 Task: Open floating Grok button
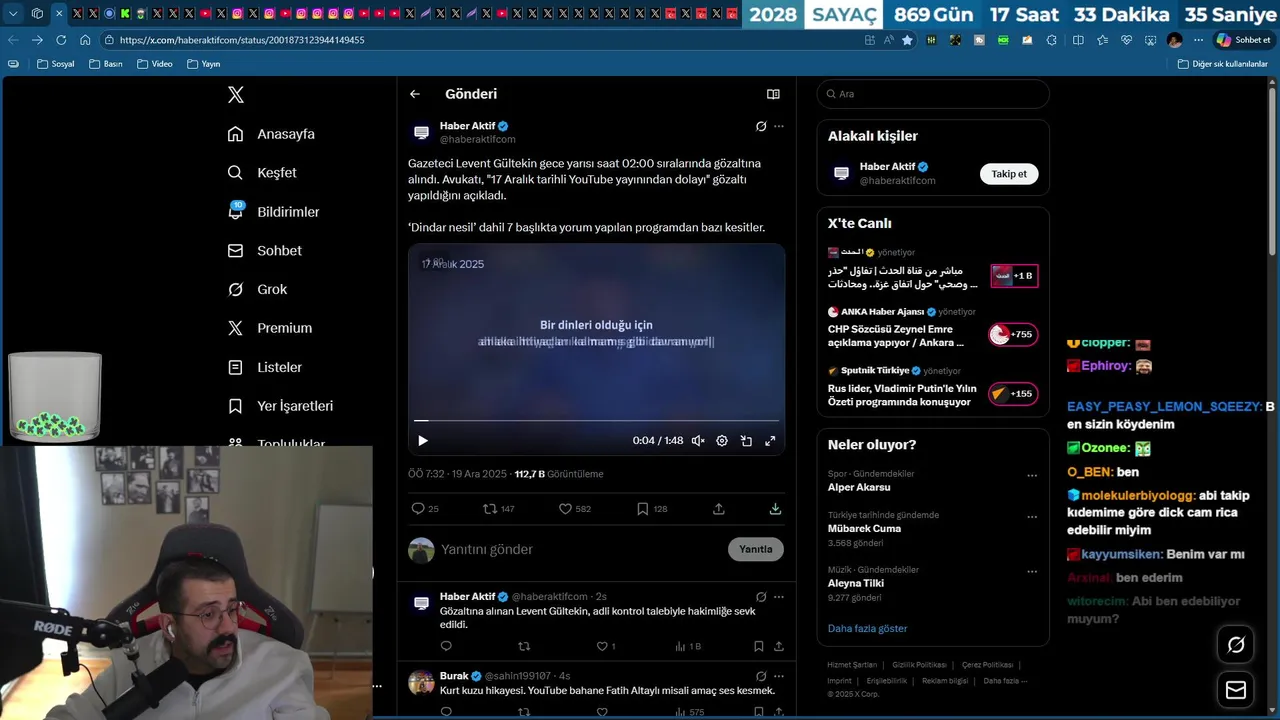tap(1236, 645)
